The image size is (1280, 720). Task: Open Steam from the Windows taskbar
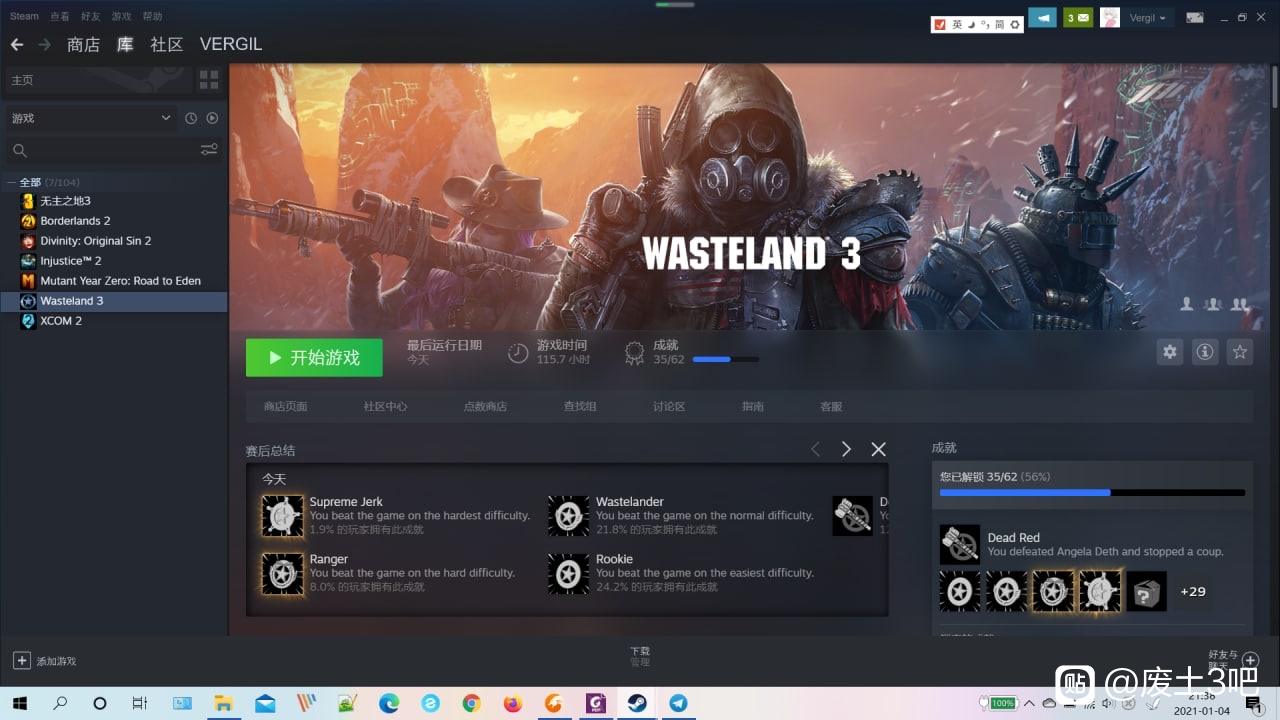(636, 703)
